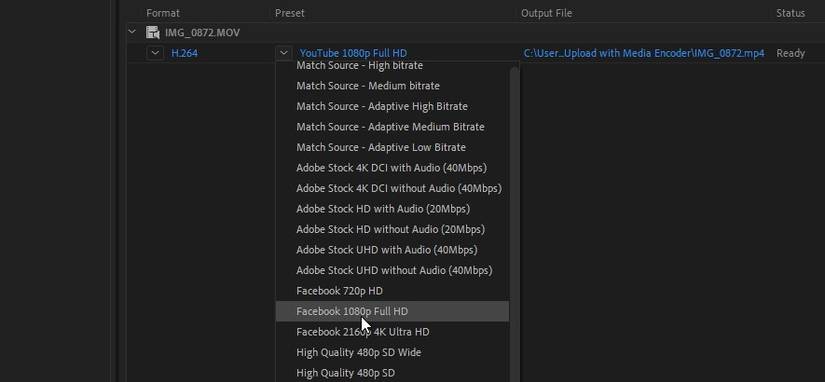The image size is (825, 382).
Task: Select Match Source - Medium bitrate preset
Action: pos(392,86)
